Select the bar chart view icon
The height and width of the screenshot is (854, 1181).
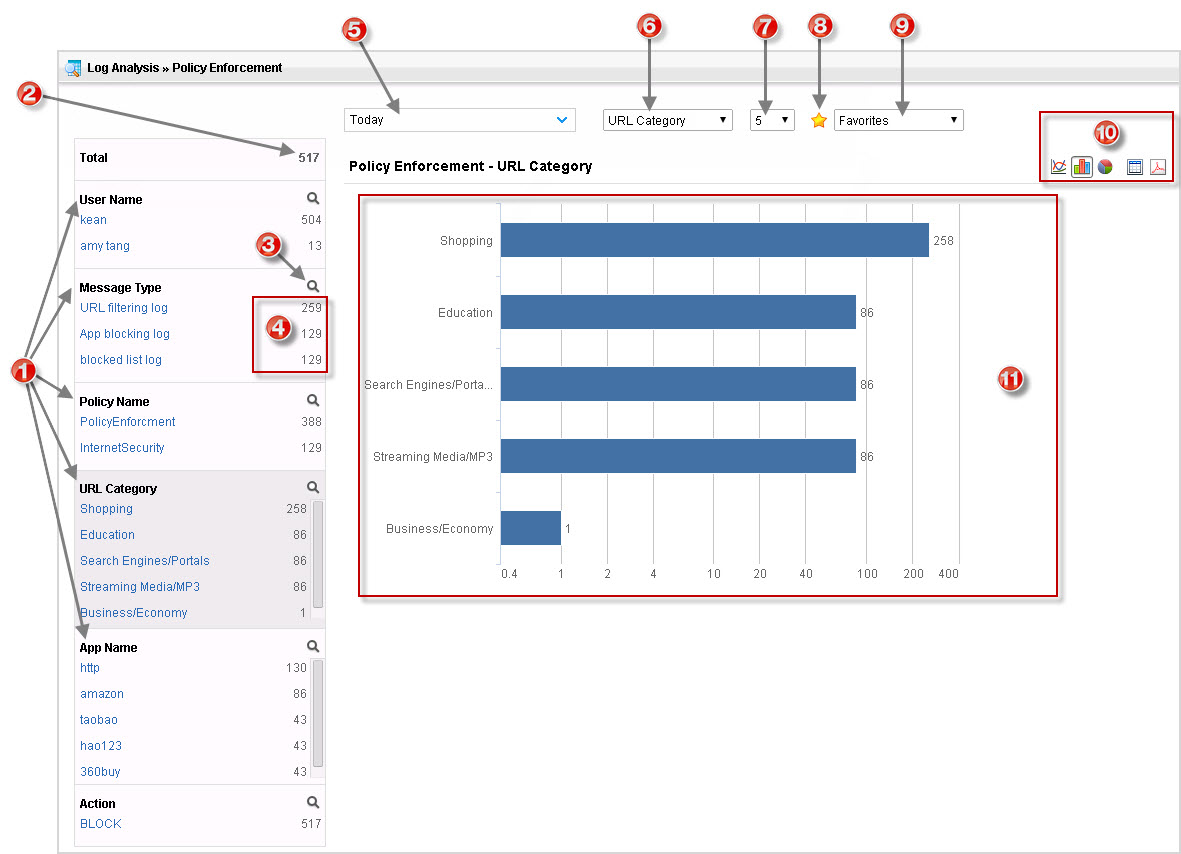tap(1081, 167)
